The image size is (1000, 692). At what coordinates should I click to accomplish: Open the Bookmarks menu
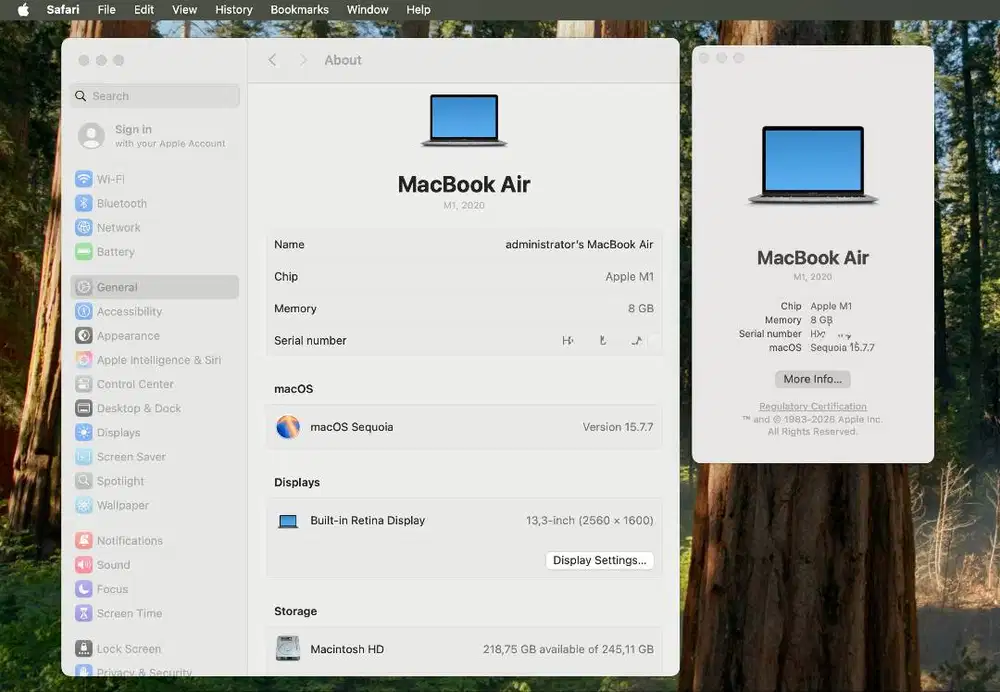click(299, 10)
